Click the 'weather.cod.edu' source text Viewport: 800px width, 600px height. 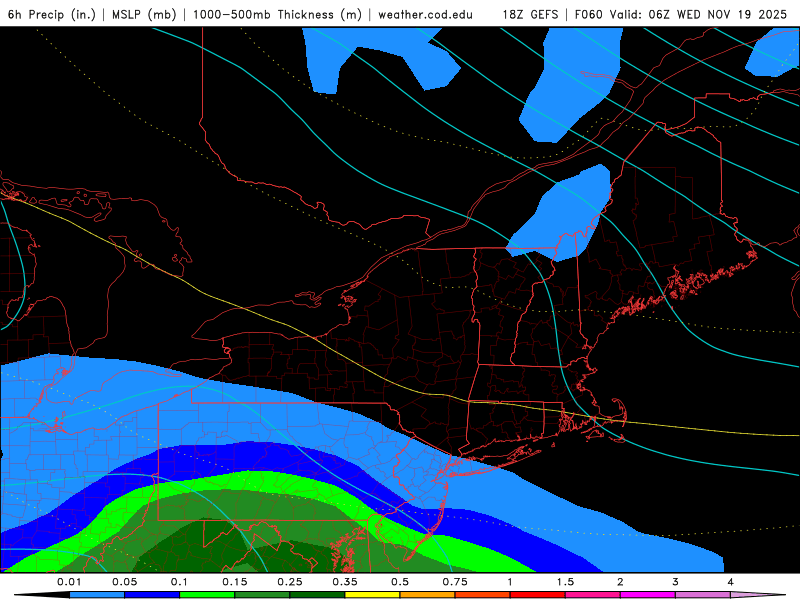425,14
